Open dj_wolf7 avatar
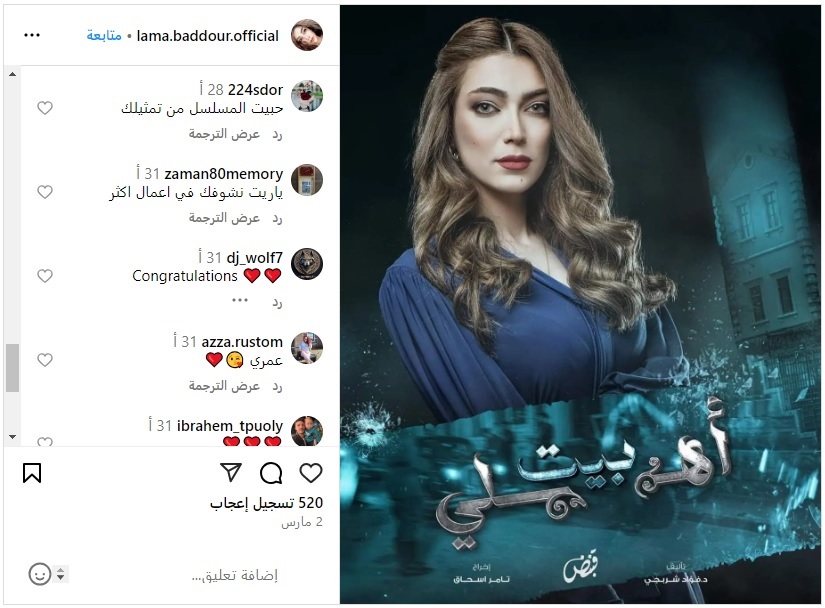Viewport: 825px width, 608px height. coord(307,264)
